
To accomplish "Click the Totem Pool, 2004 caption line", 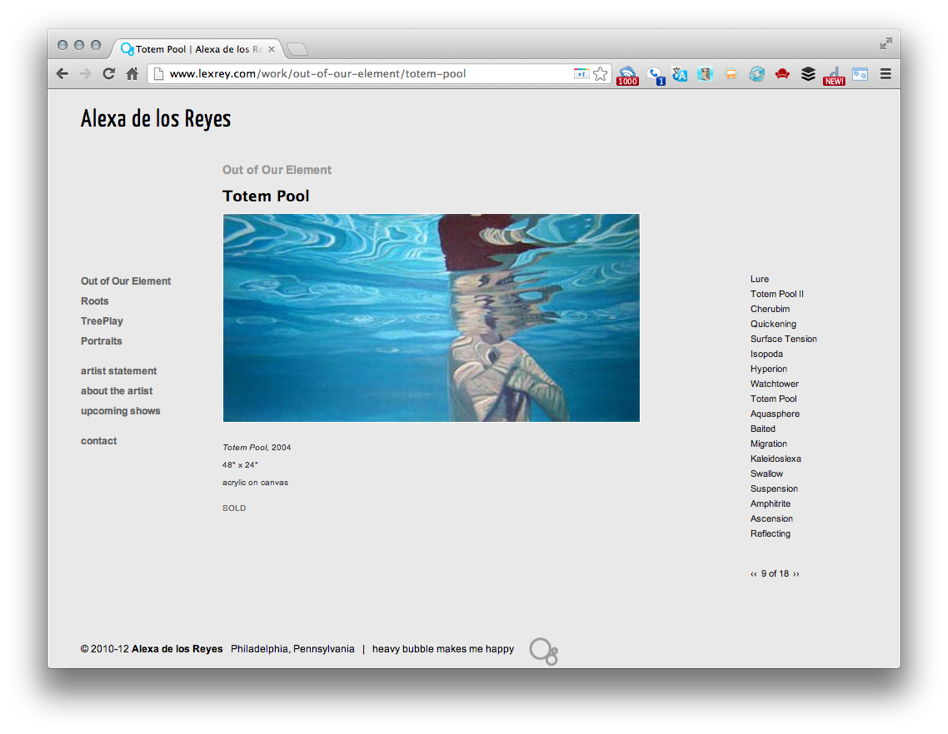I will tap(256, 447).
